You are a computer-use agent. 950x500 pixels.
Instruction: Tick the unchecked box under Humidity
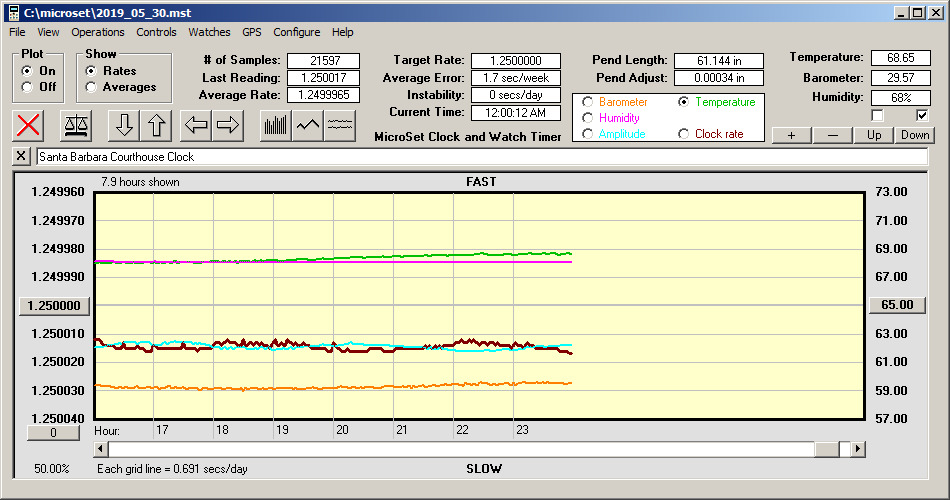(x=877, y=115)
